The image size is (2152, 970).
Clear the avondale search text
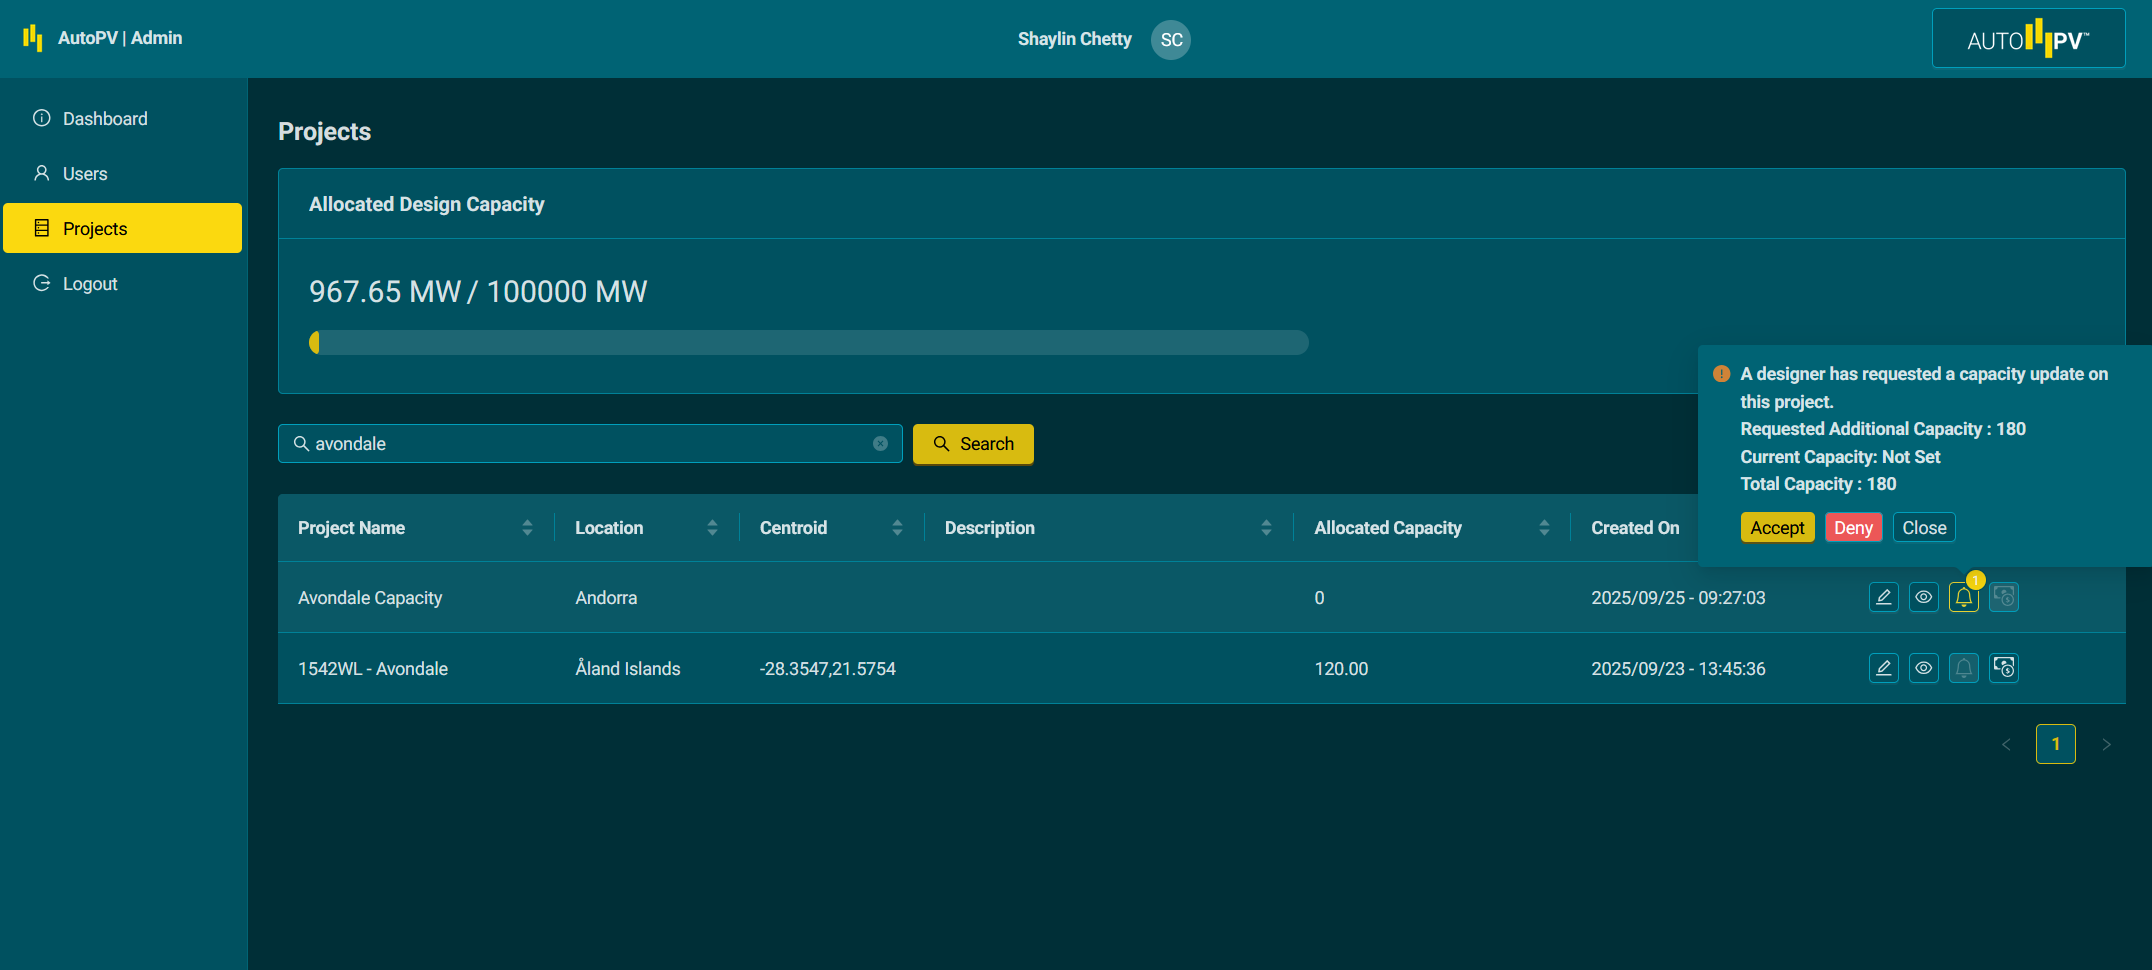[x=880, y=444]
